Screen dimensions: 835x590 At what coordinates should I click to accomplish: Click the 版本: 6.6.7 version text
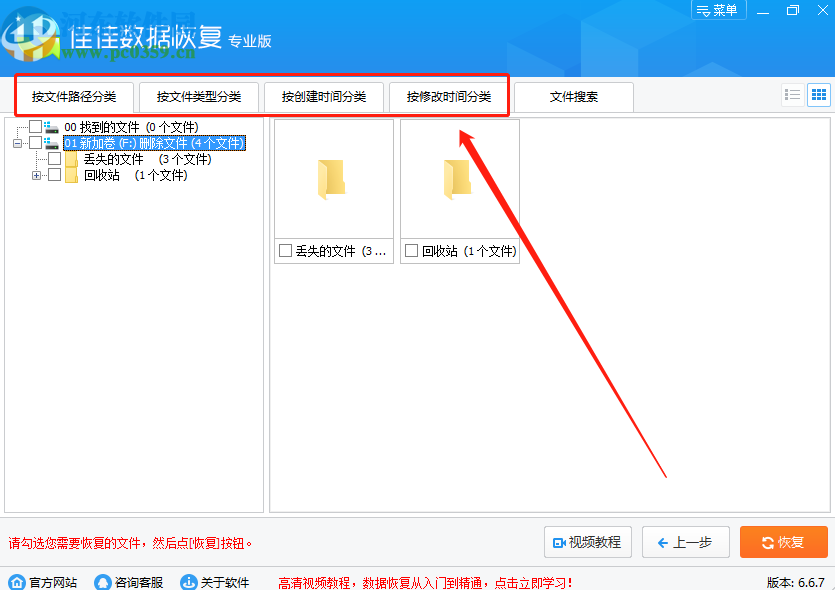796,583
